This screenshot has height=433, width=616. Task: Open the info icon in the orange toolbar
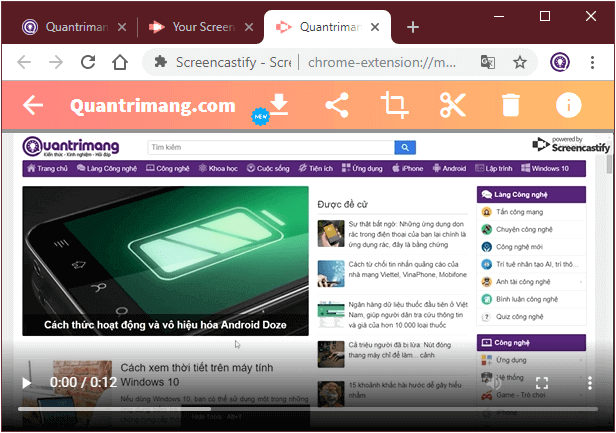568,105
